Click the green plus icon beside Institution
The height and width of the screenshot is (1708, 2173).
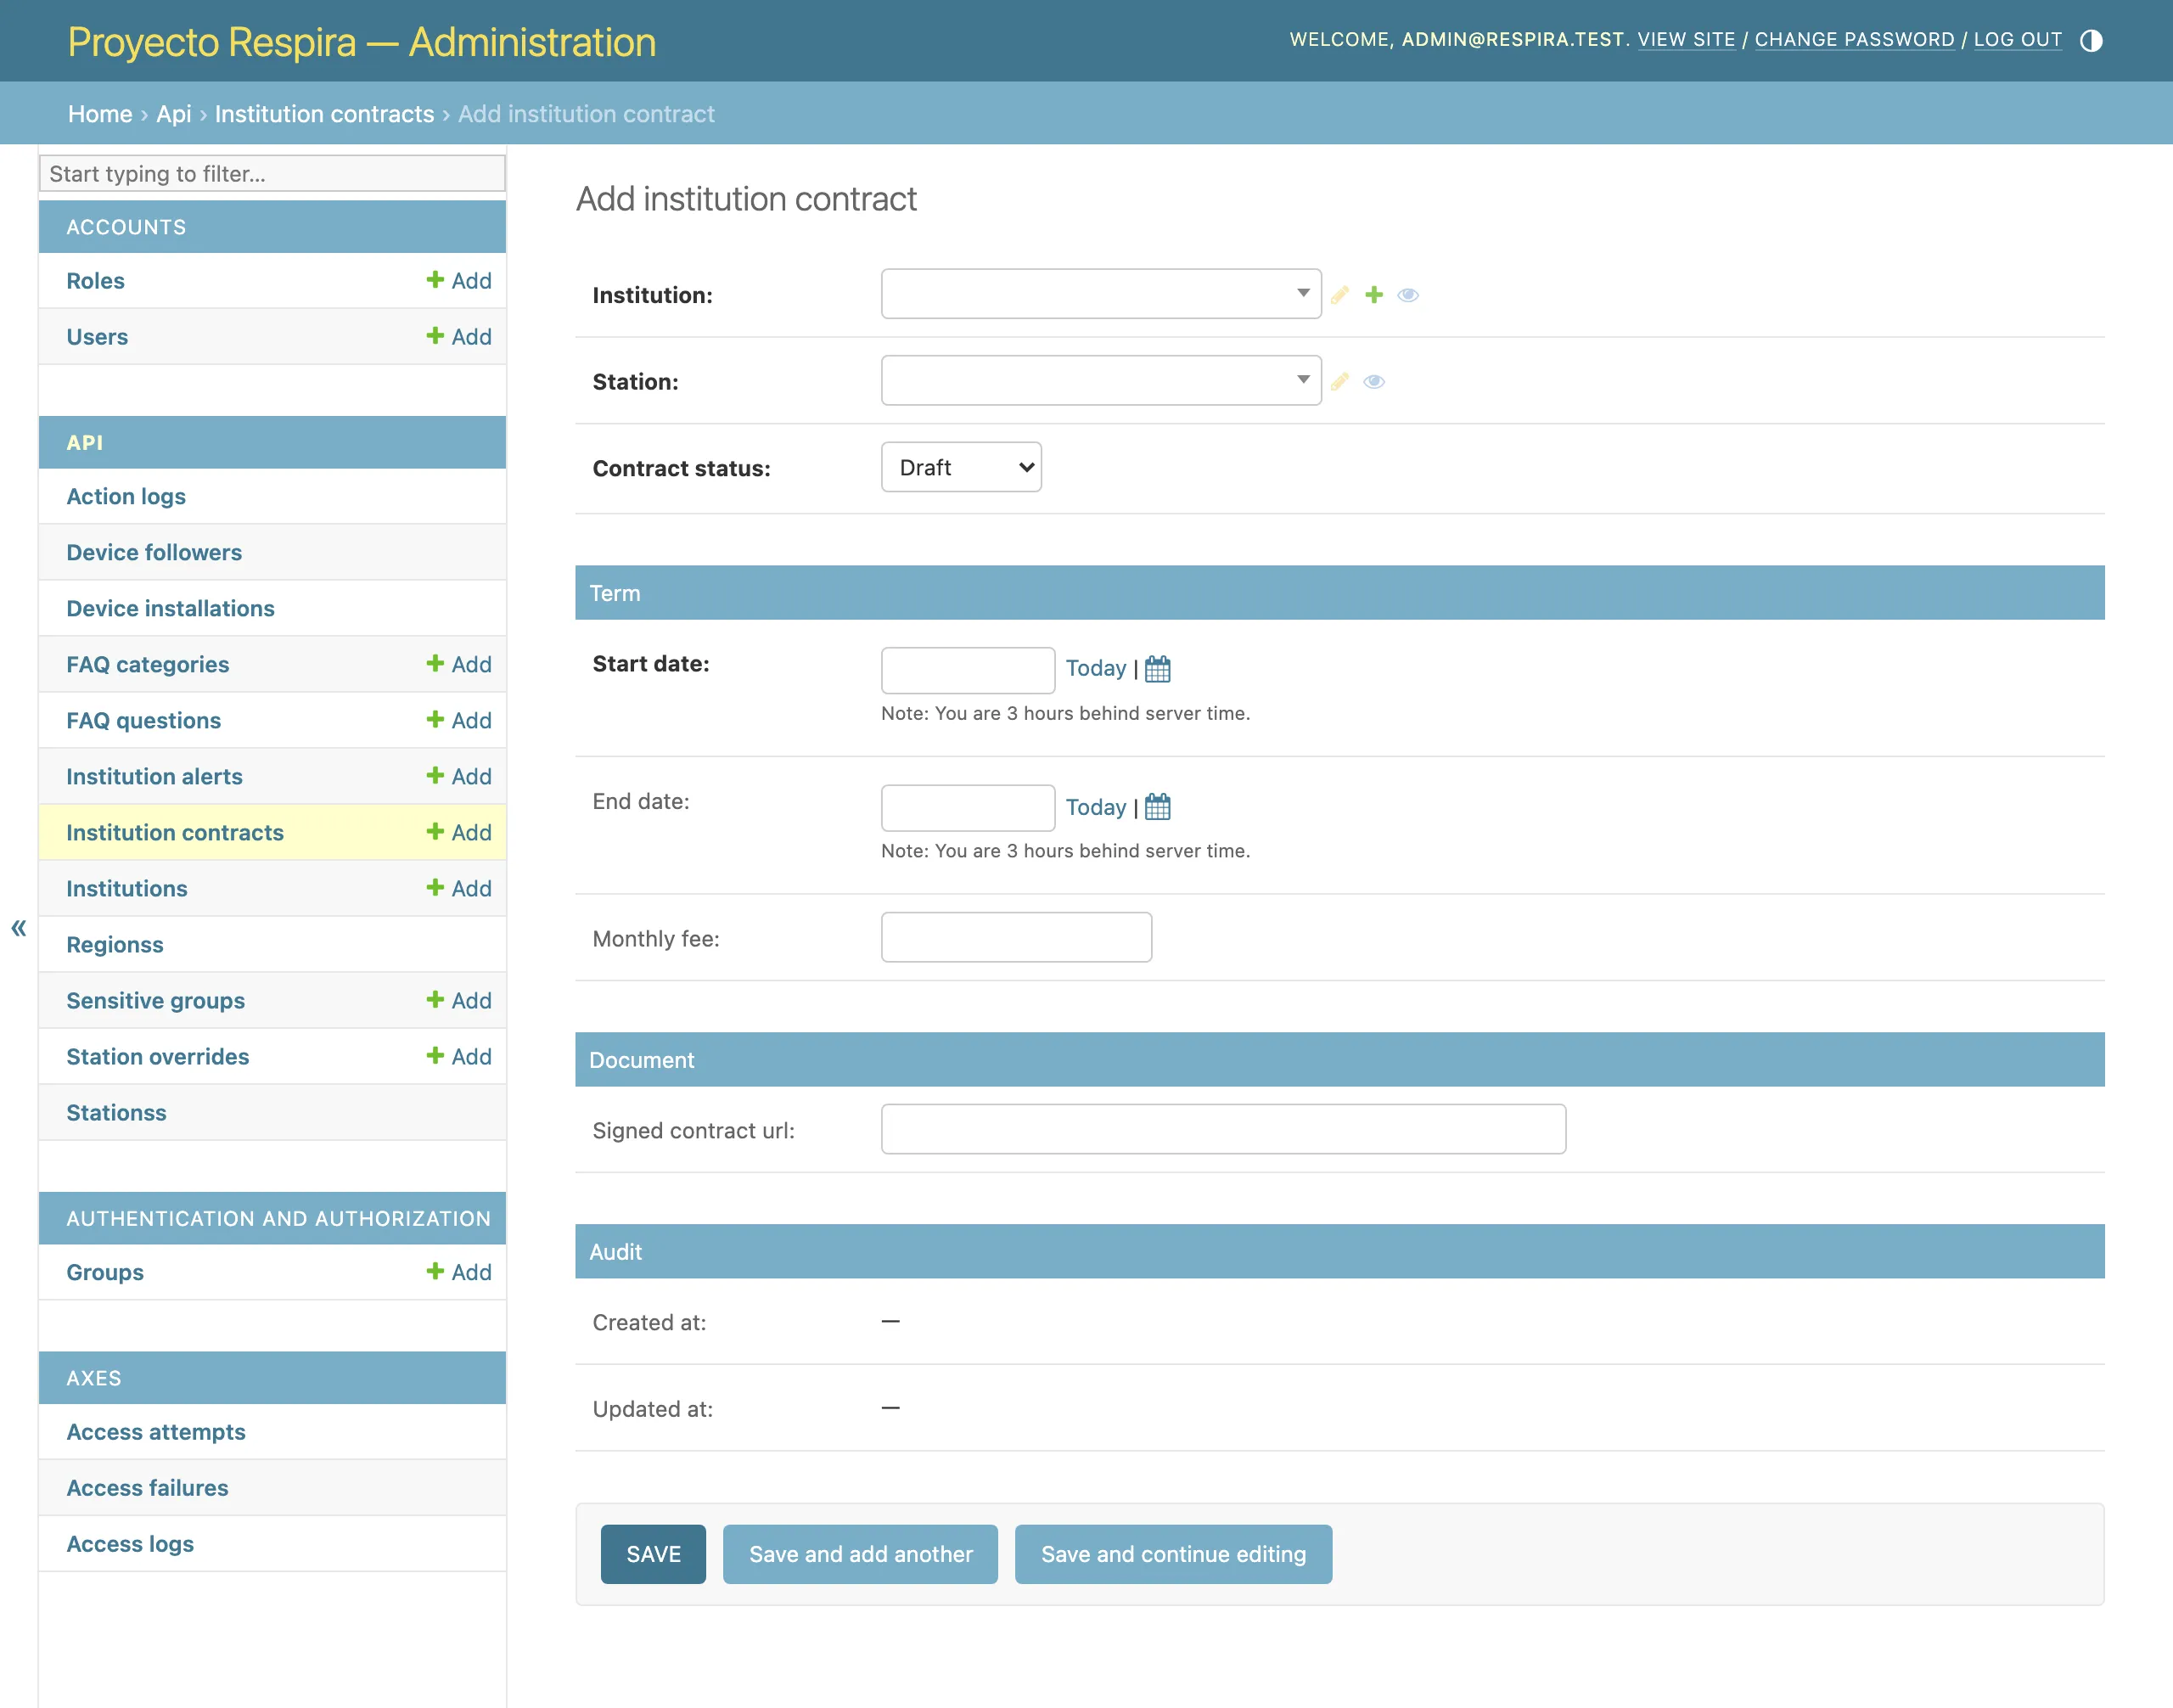[x=1374, y=295]
